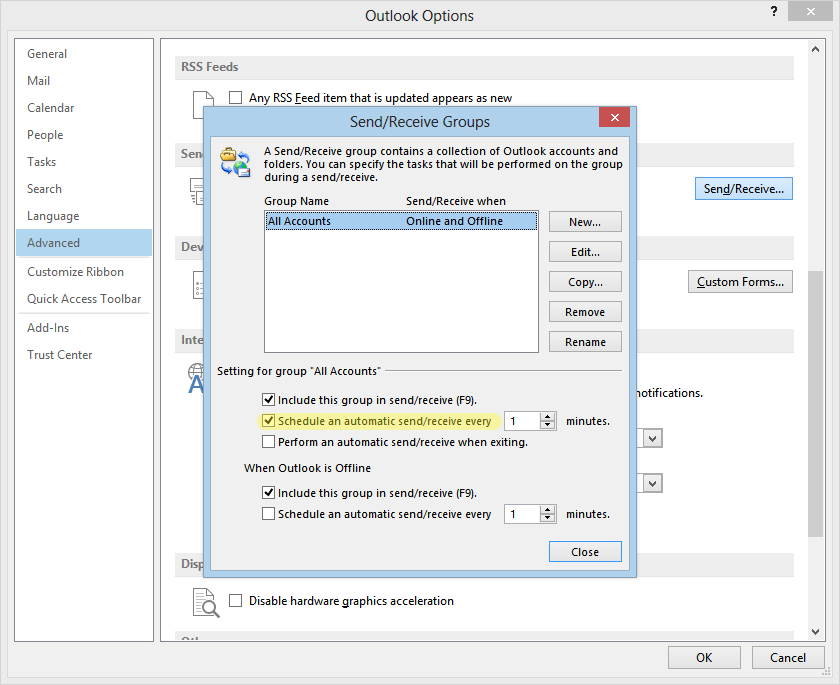Open the General options category
Screen dimensions: 840x685
[x=84, y=54]
